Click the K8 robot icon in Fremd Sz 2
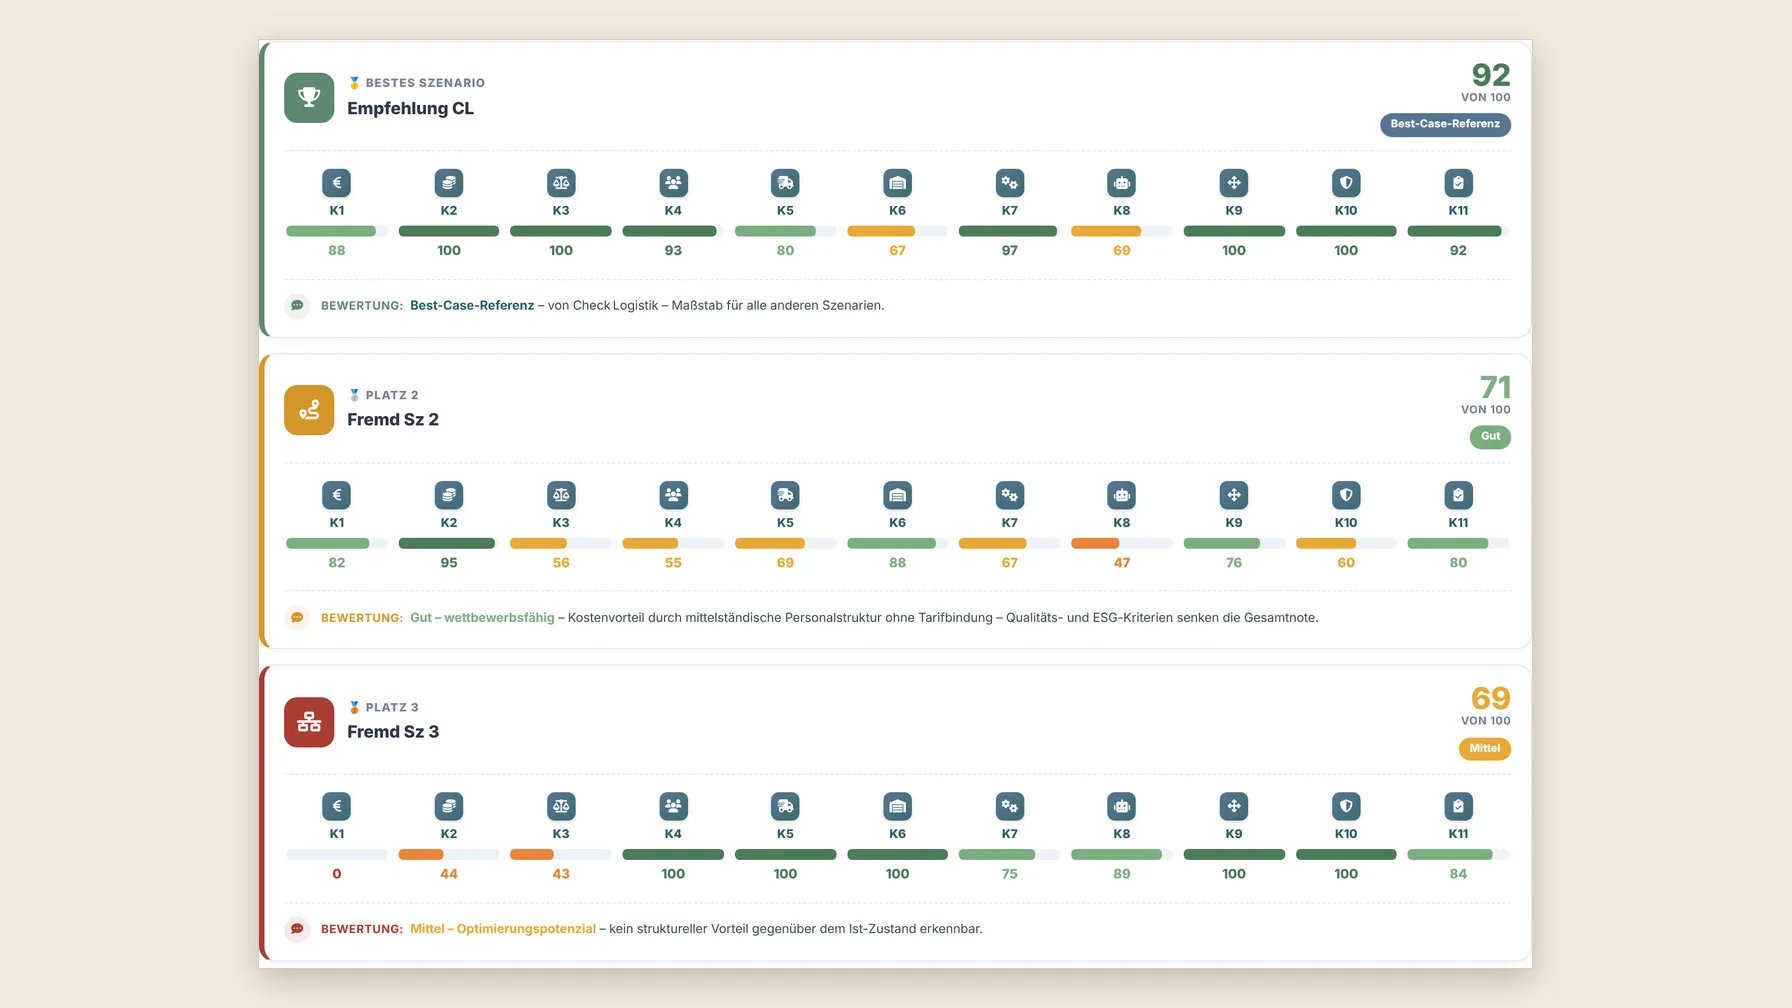This screenshot has width=1792, height=1008. coord(1122,495)
